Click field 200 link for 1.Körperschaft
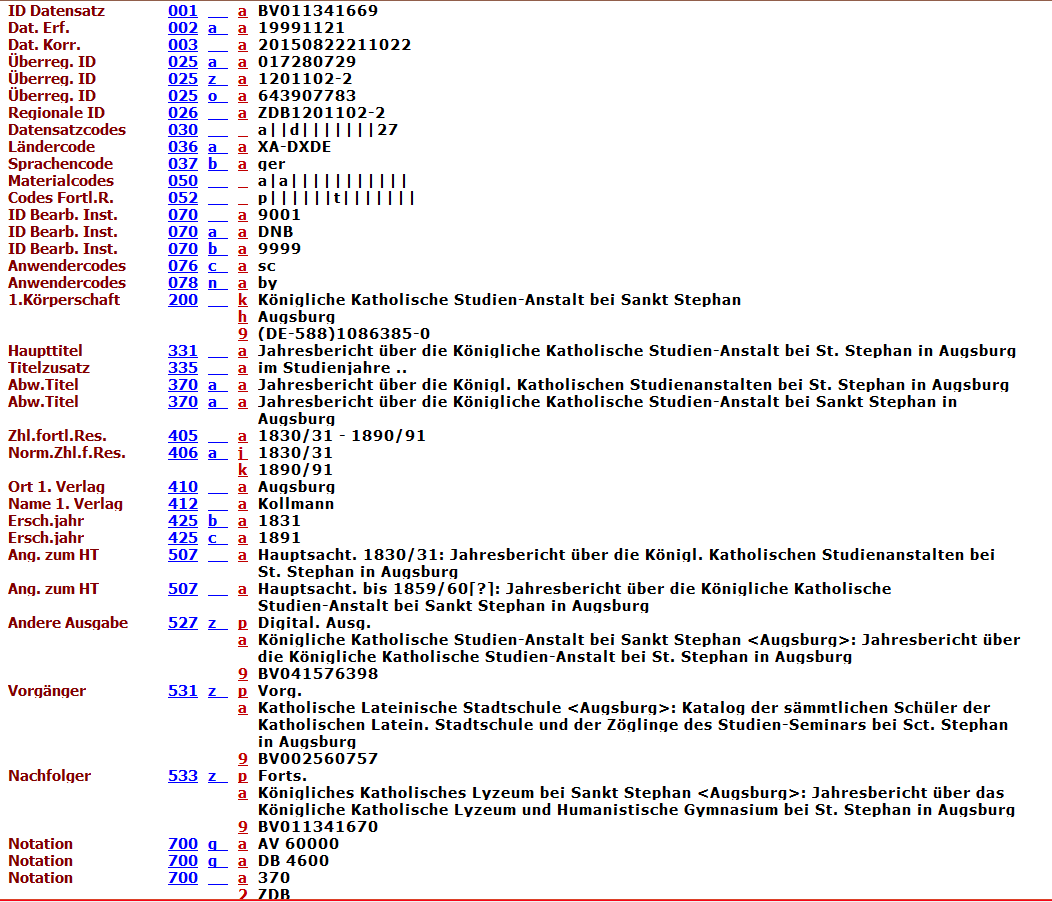 pos(183,300)
